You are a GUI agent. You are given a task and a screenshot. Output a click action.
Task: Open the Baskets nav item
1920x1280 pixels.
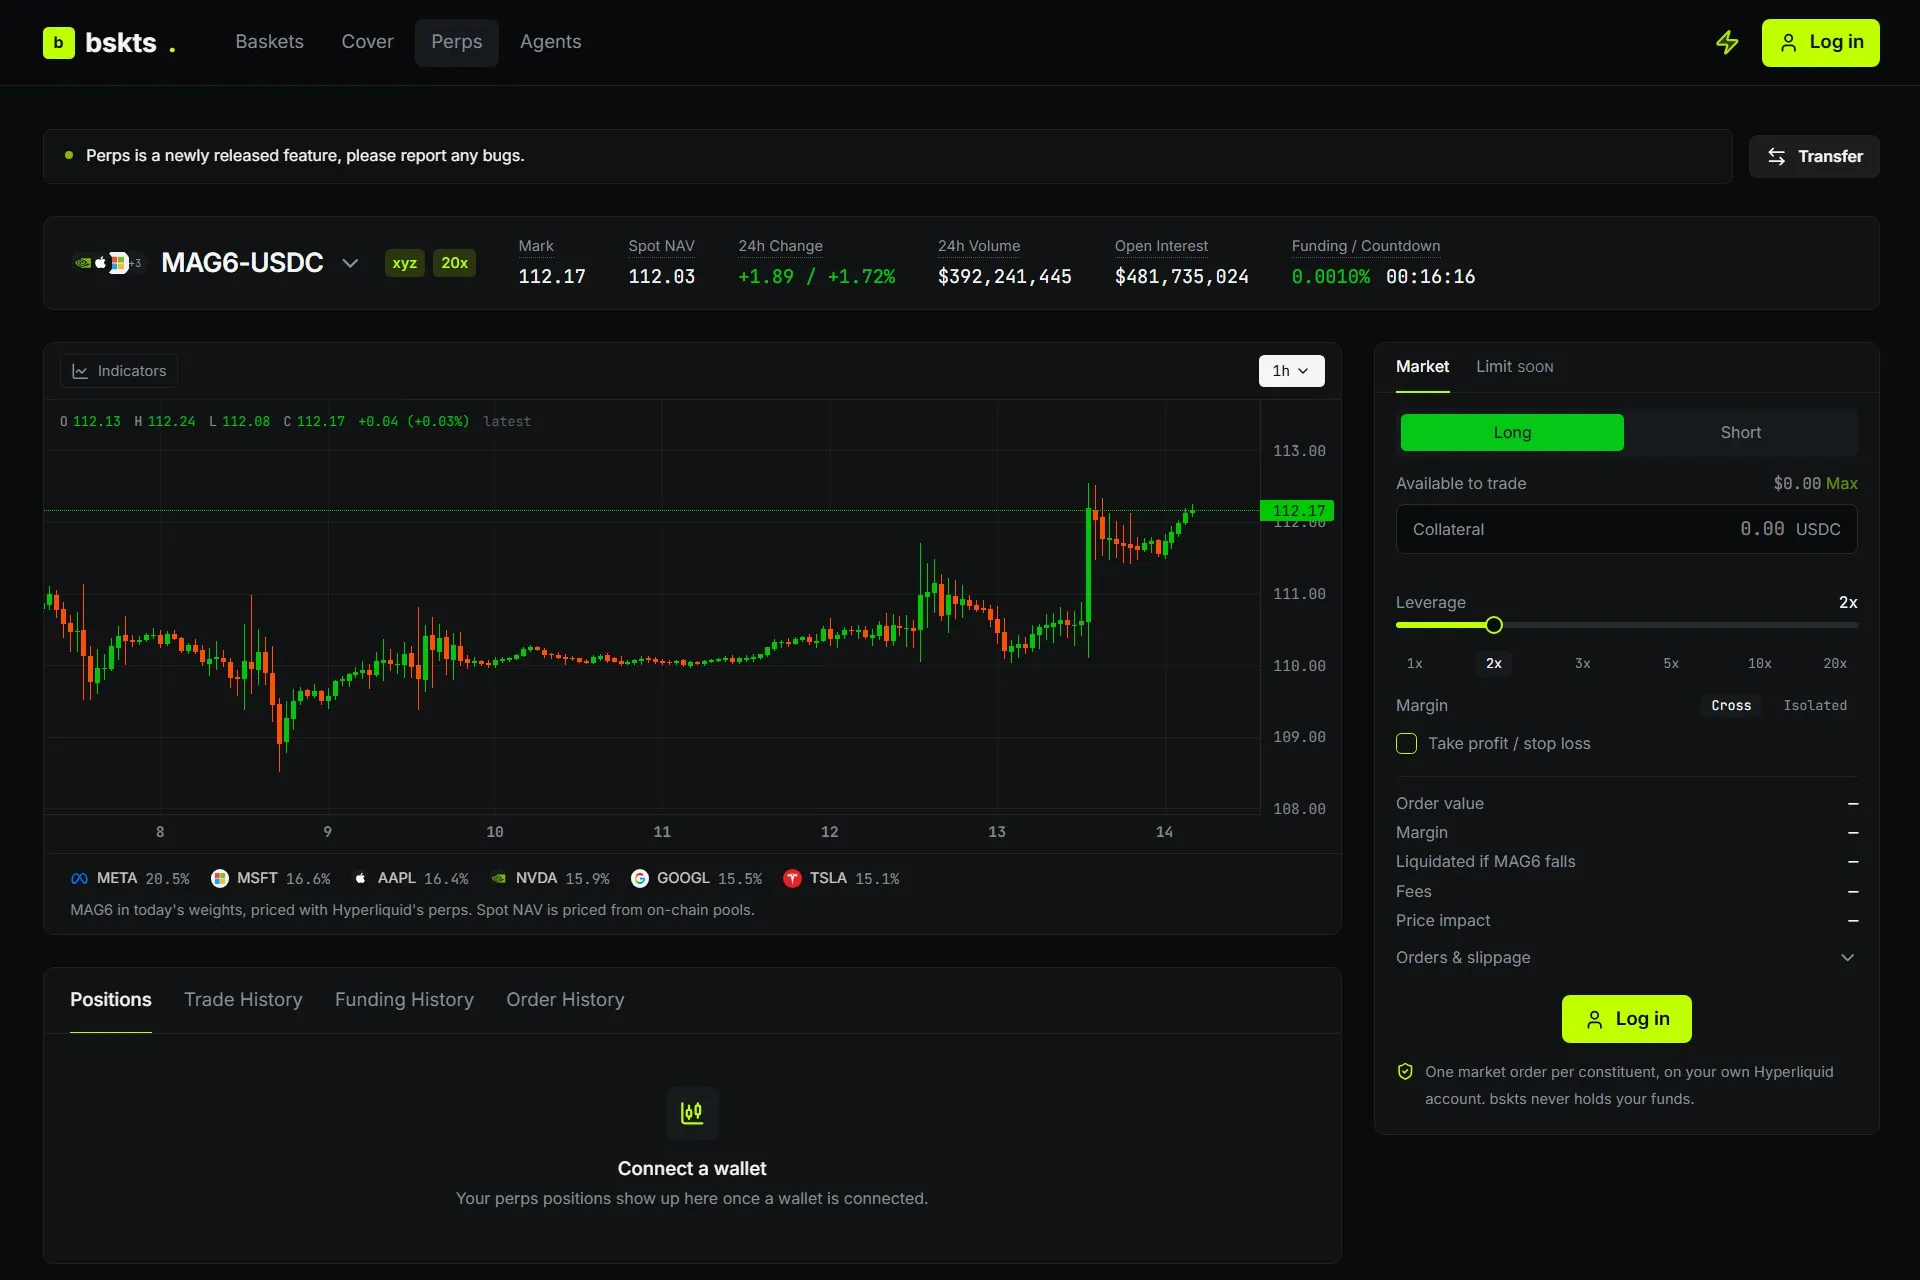[x=269, y=42]
